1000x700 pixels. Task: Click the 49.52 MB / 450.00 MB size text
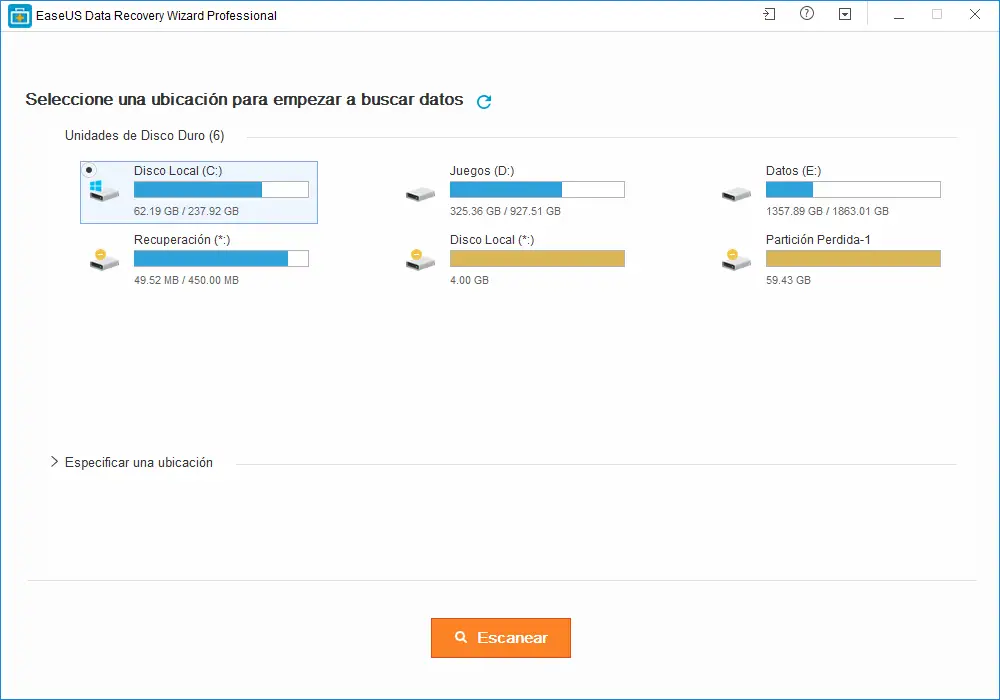pos(186,280)
